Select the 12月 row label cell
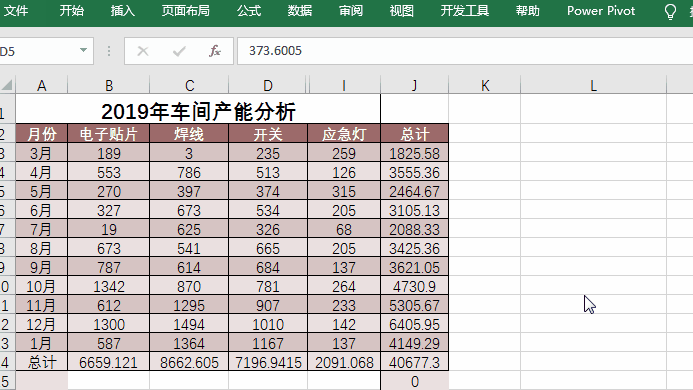The height and width of the screenshot is (390, 693). (42, 324)
